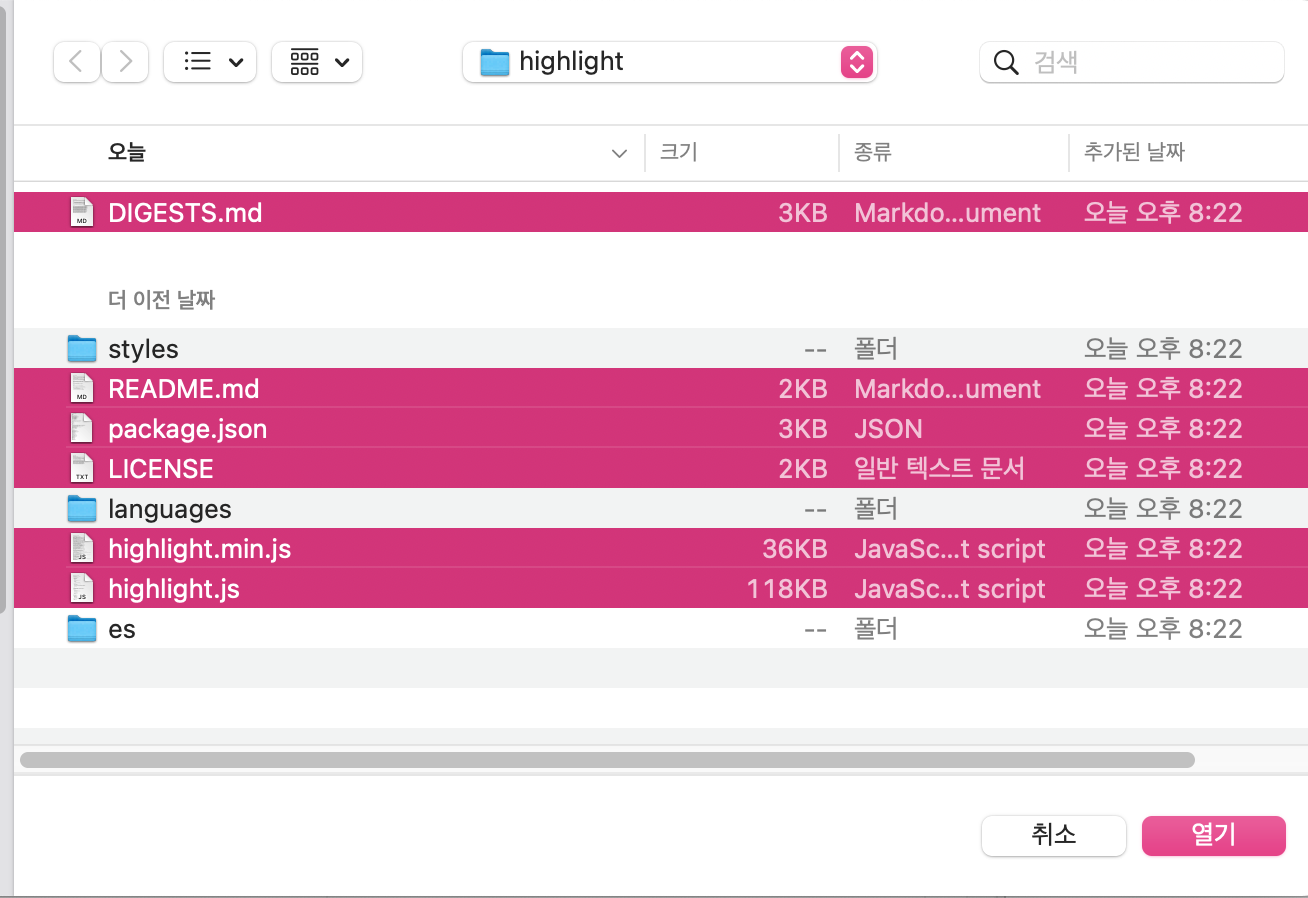The height and width of the screenshot is (898, 1308).
Task: Sort by the 추가된 날짜 column header
Action: (1134, 153)
